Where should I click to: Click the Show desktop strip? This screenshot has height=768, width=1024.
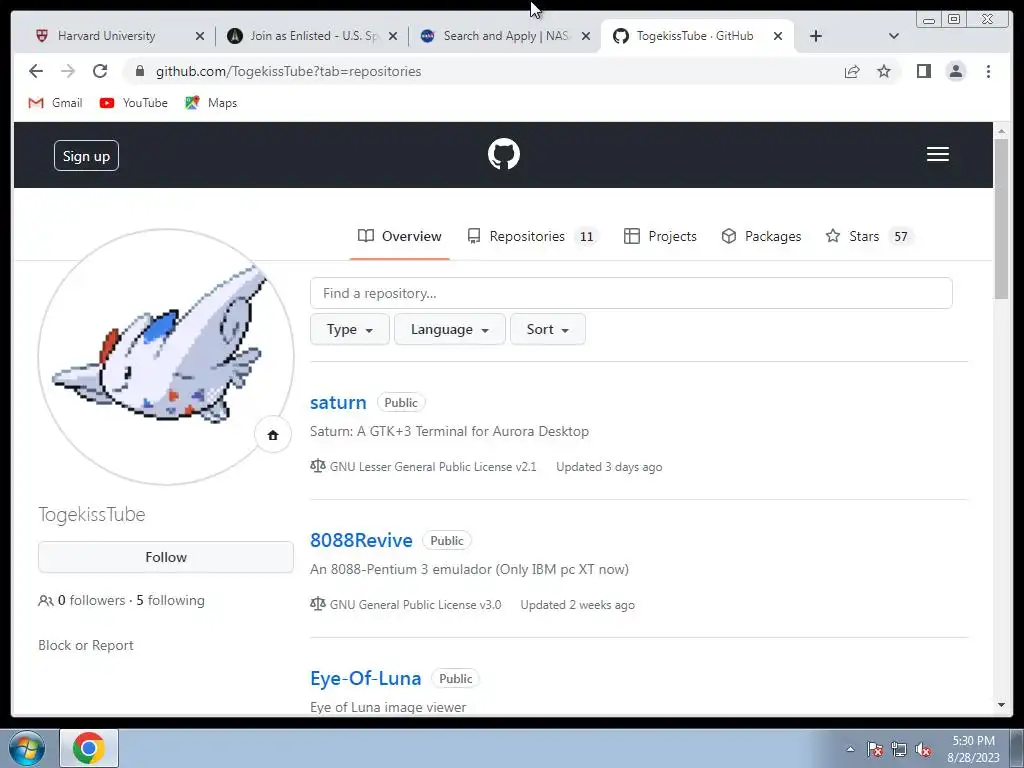pyautogui.click(x=1017, y=748)
